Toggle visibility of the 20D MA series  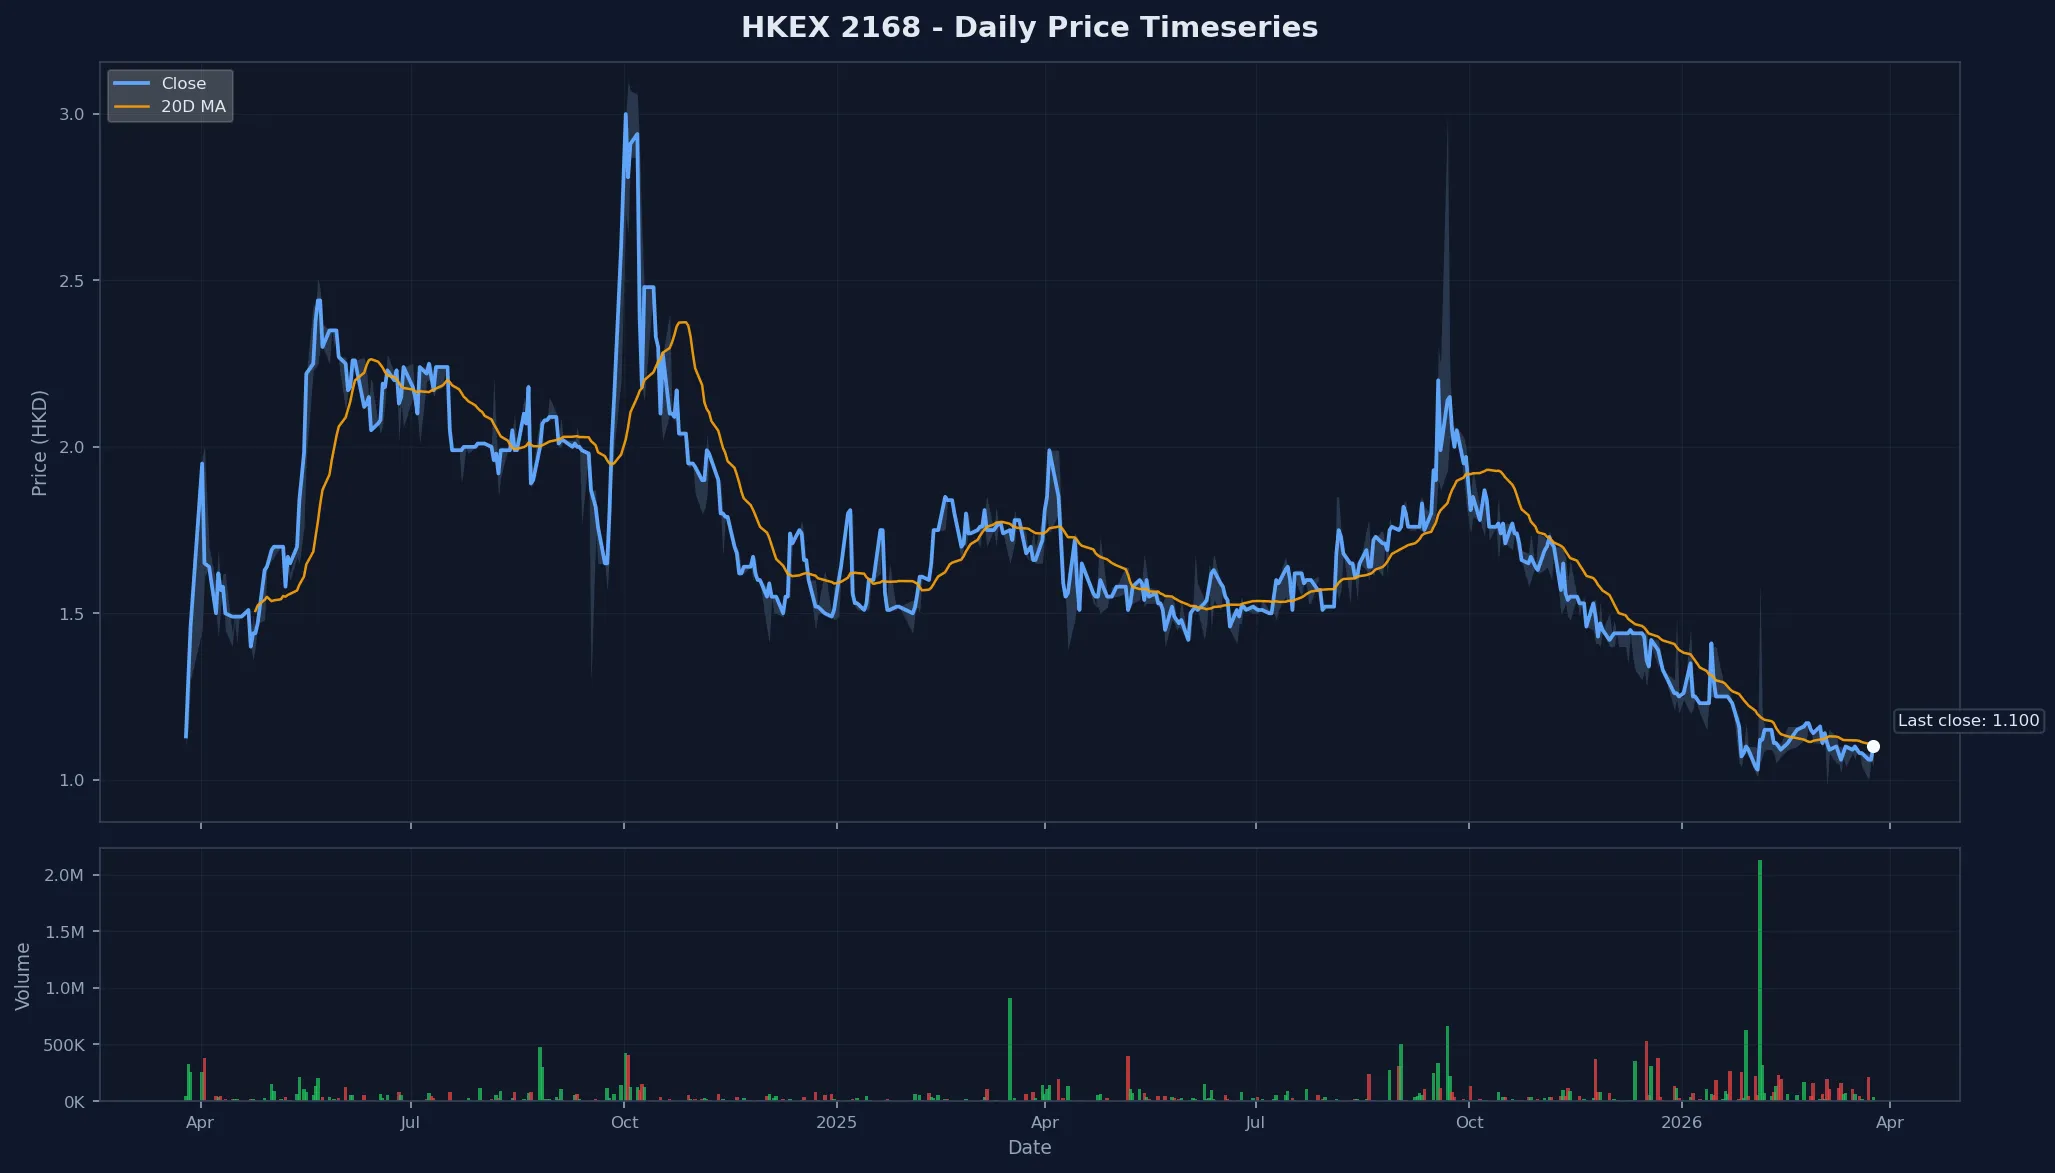click(192, 105)
